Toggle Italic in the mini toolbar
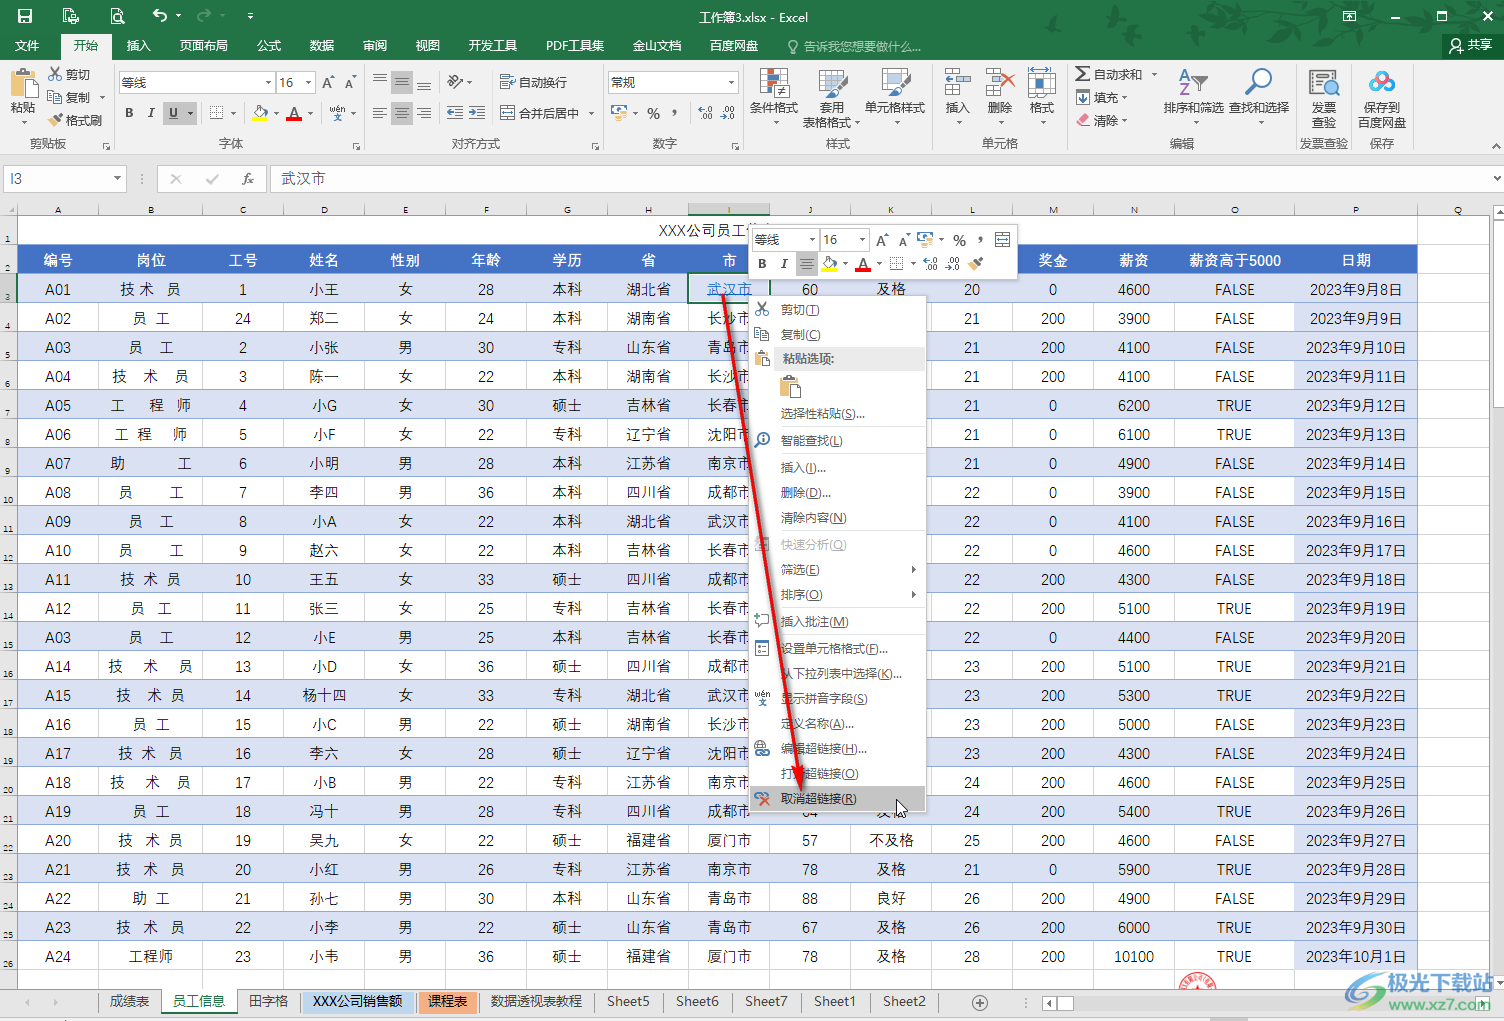Screen dimensions: 1504x1021 (x=784, y=264)
